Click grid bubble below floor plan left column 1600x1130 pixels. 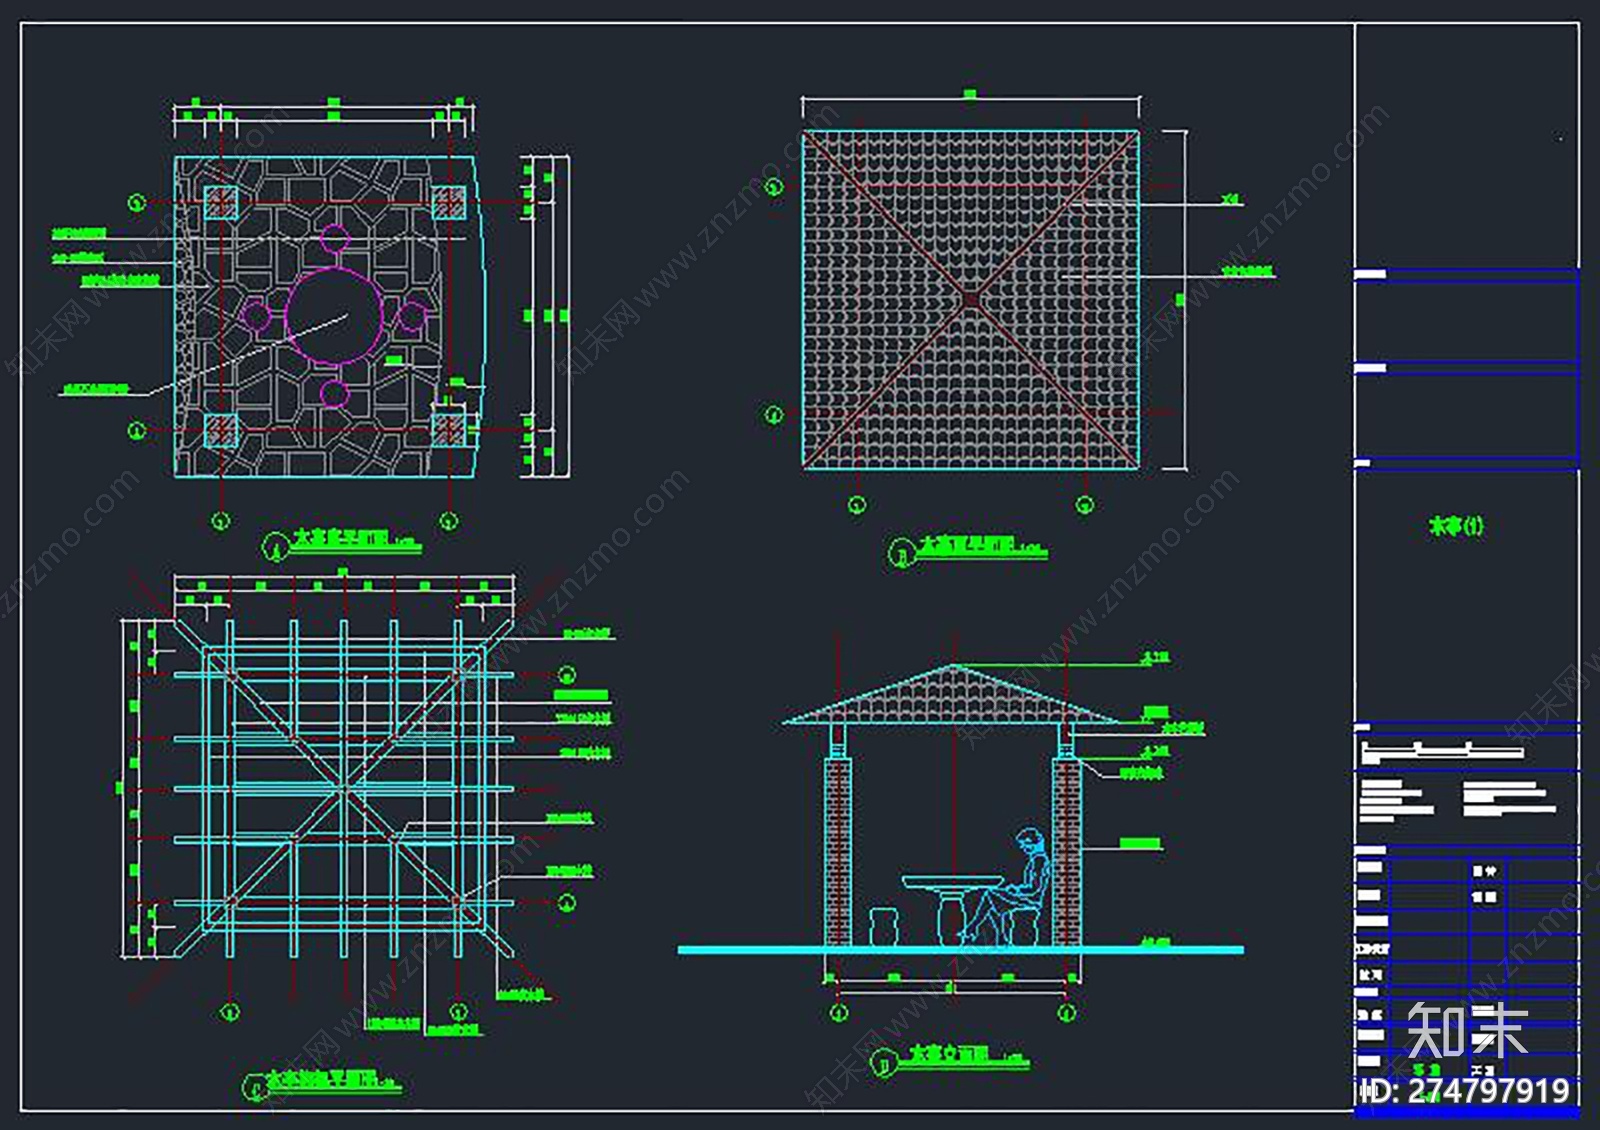pyautogui.click(x=221, y=521)
